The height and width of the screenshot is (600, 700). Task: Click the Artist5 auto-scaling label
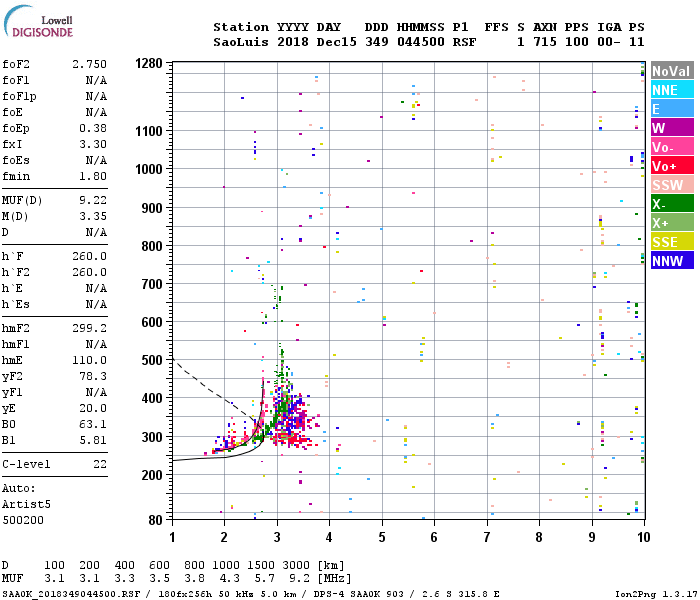(x=26, y=504)
